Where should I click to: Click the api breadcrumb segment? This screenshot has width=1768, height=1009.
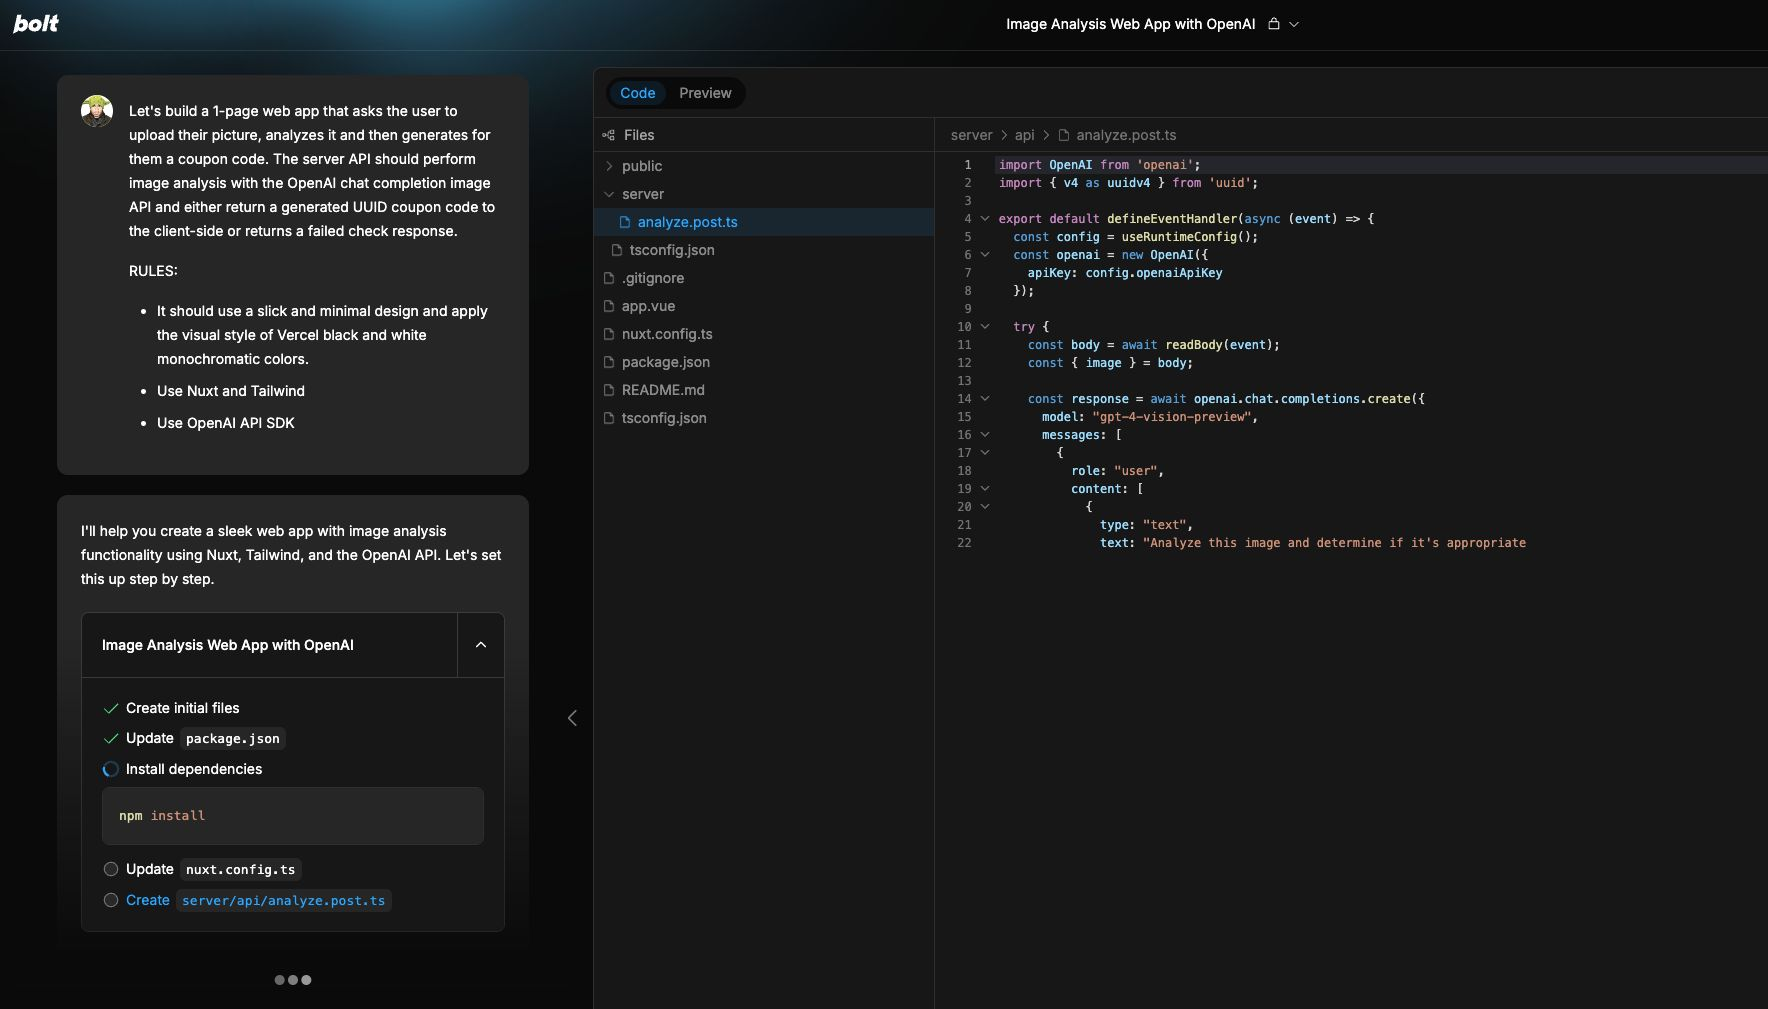click(1024, 135)
